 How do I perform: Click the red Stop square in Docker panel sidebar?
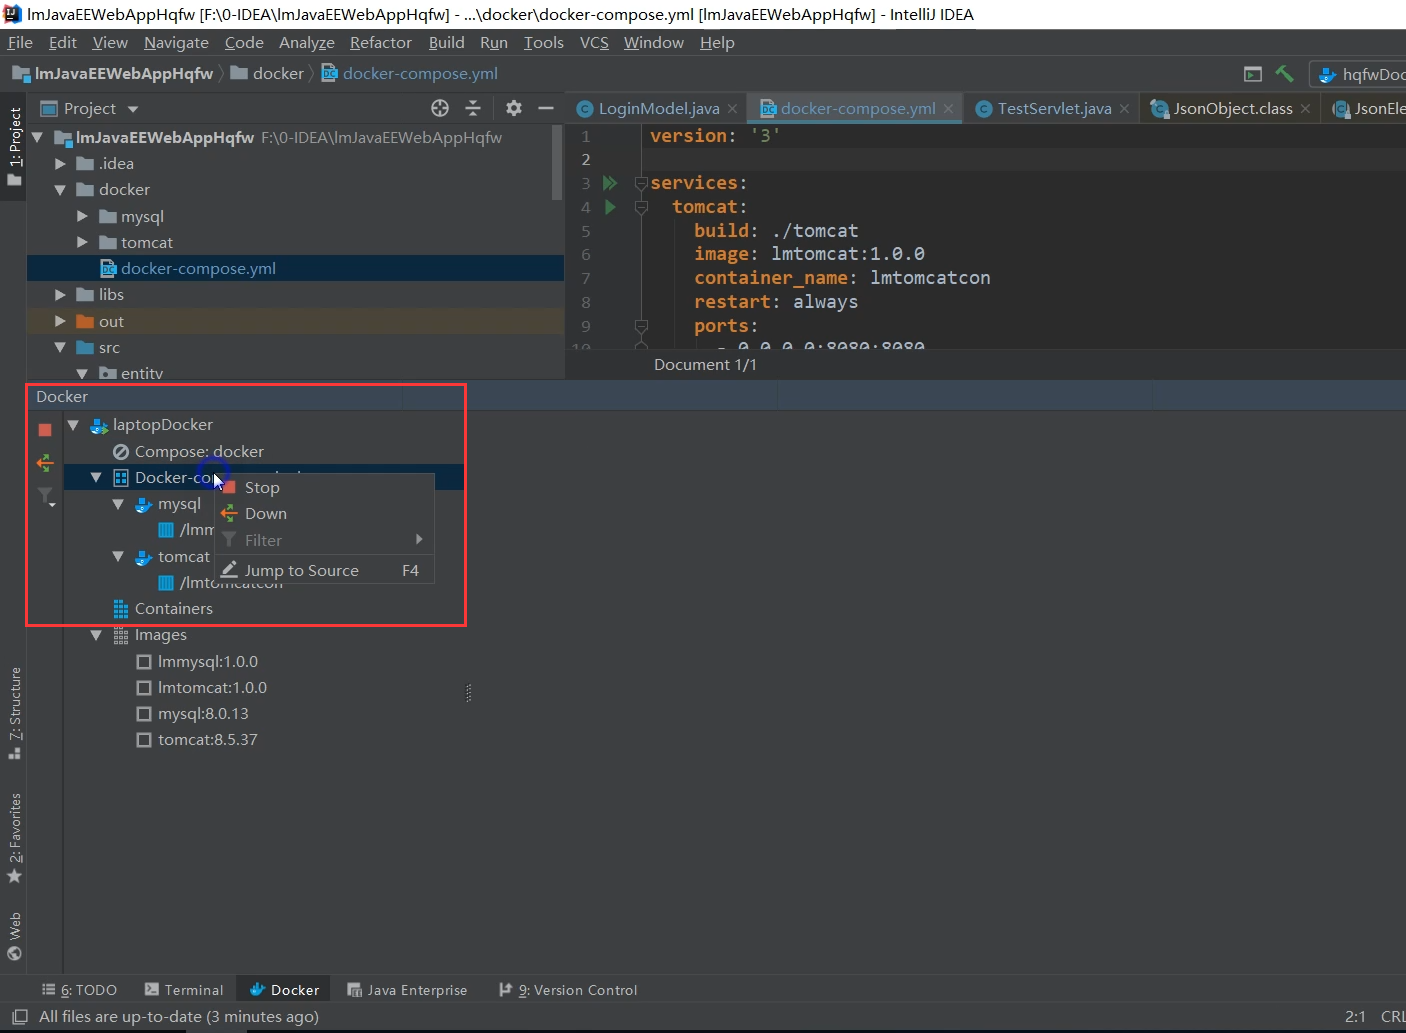[x=44, y=429]
